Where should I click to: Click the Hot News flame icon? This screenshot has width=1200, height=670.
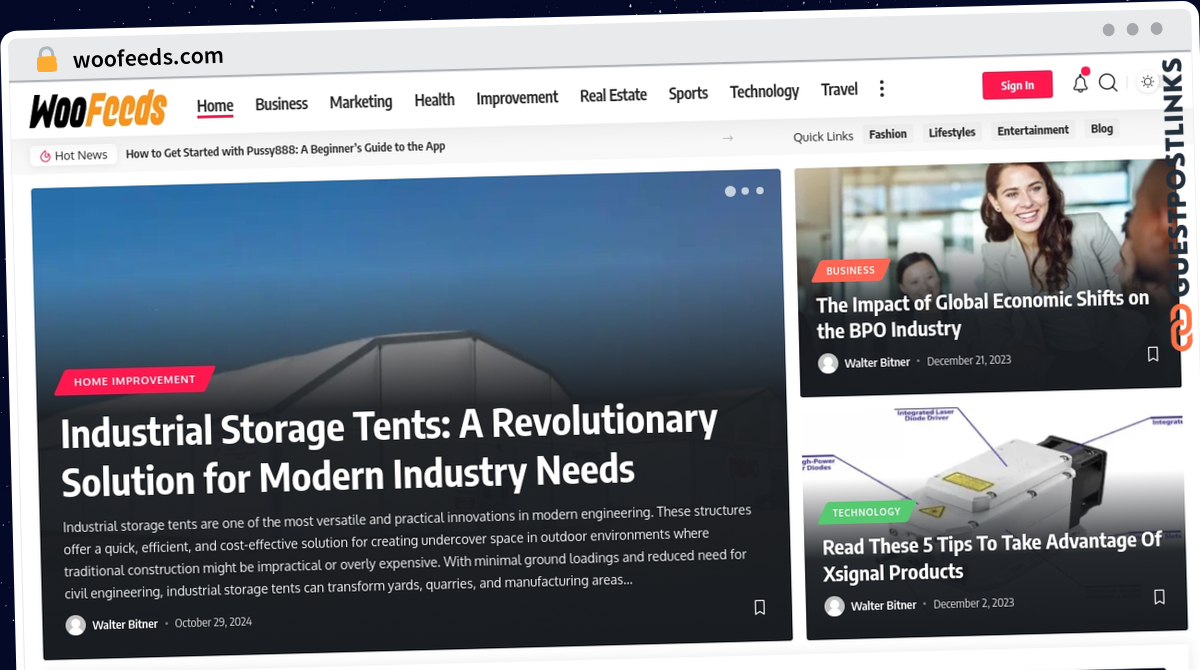[x=45, y=156]
